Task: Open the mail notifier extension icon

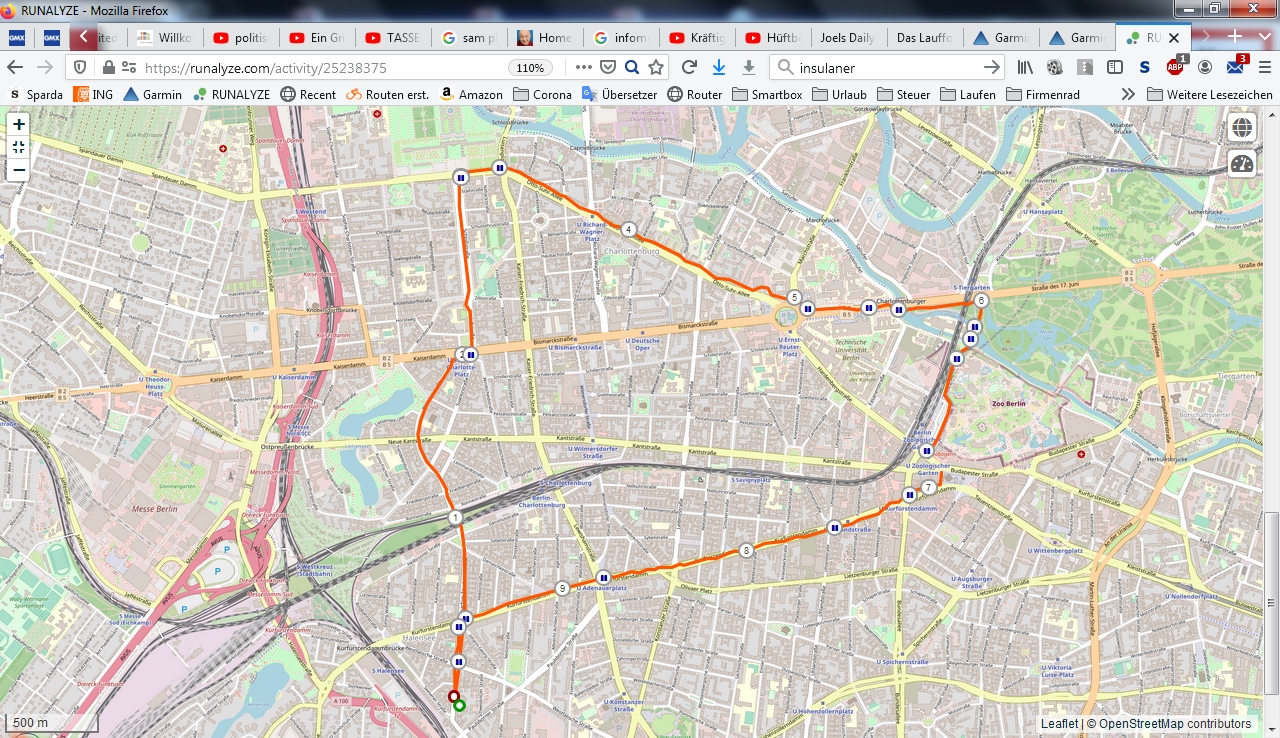Action: (1236, 67)
